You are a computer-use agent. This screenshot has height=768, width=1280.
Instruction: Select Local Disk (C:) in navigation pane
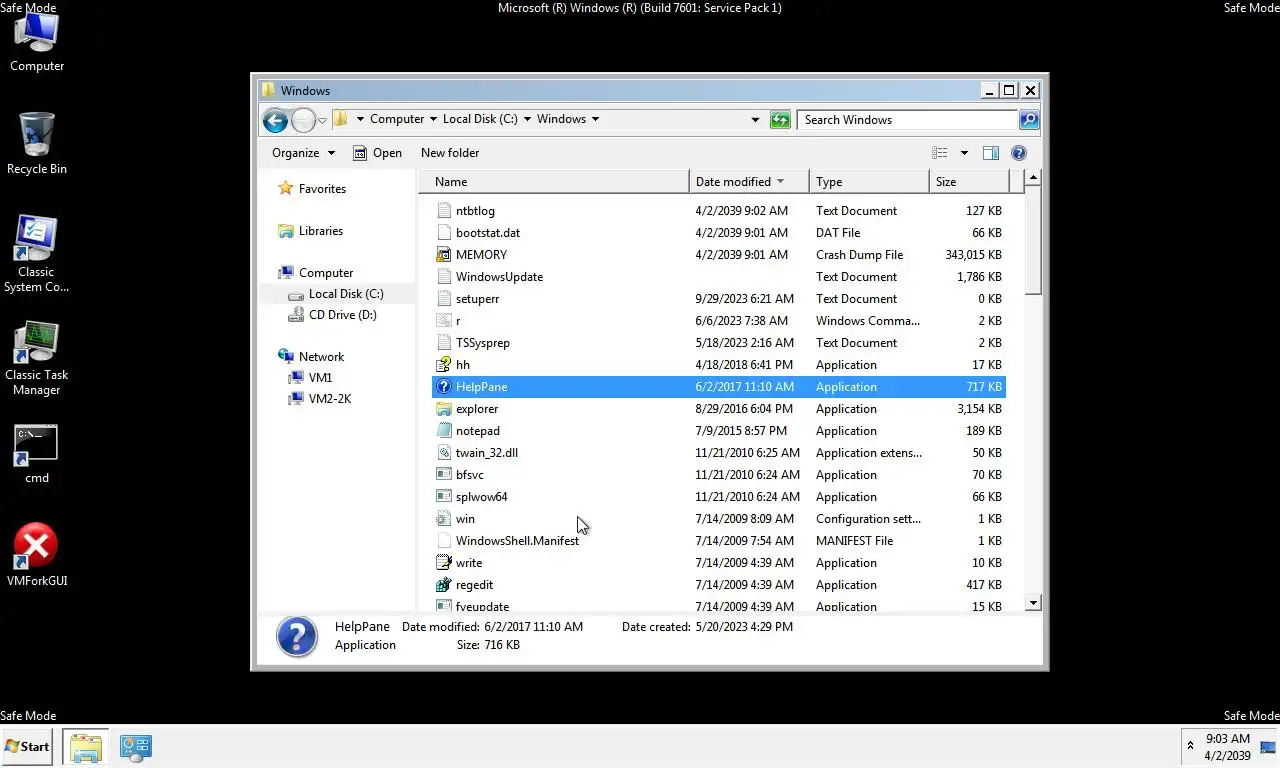tap(345, 294)
